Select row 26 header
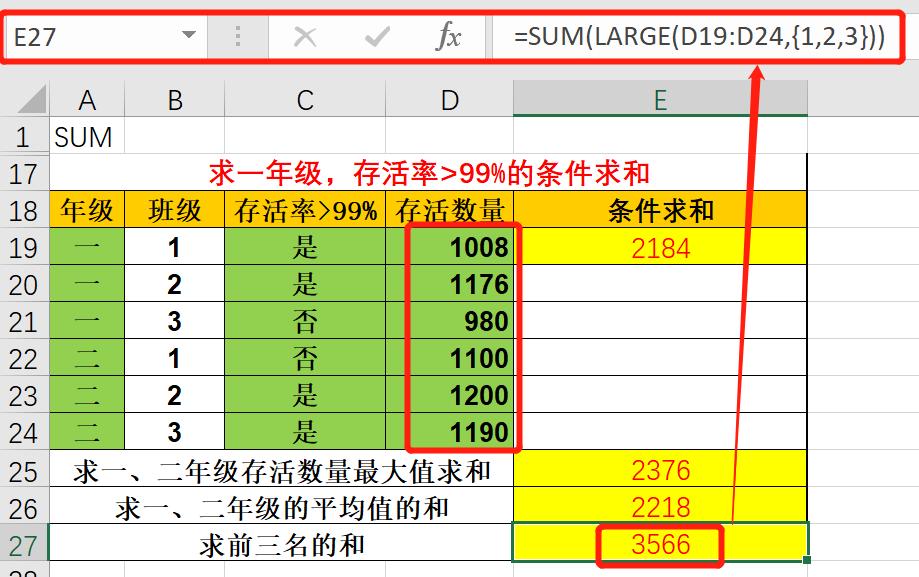The height and width of the screenshot is (577, 919). tap(24, 507)
